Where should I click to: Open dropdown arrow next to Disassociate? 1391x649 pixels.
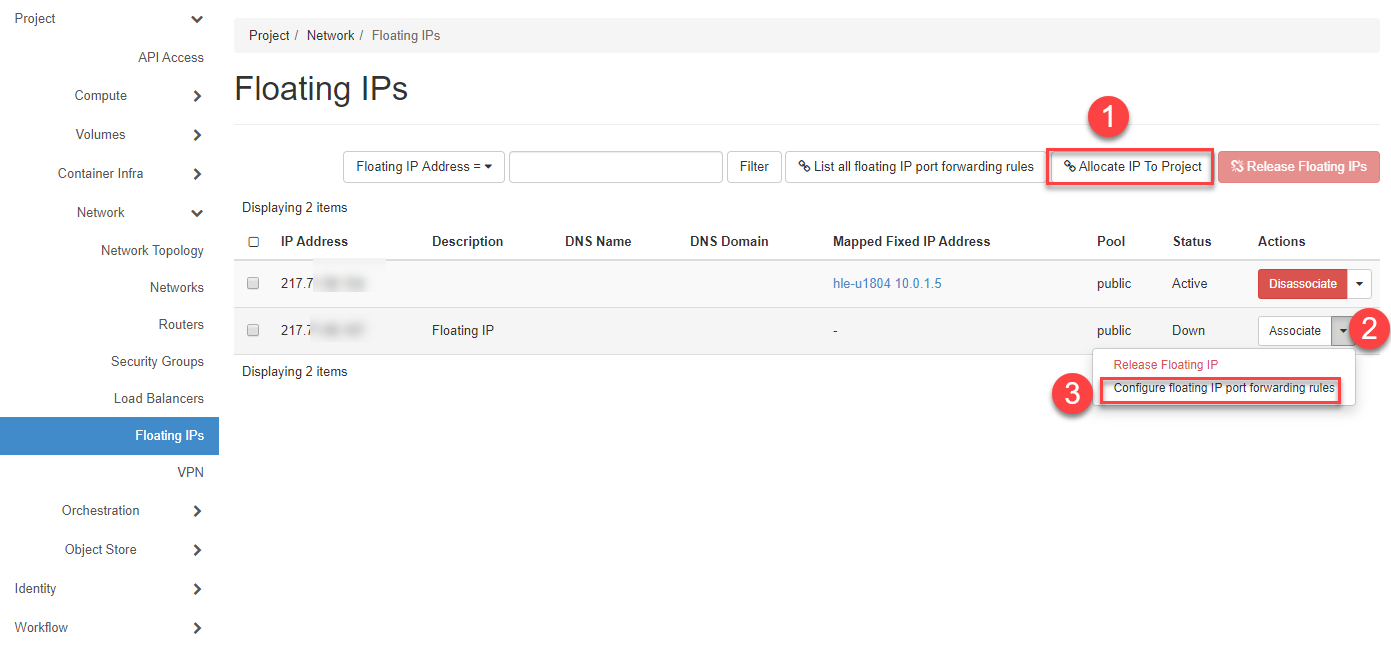point(1359,284)
